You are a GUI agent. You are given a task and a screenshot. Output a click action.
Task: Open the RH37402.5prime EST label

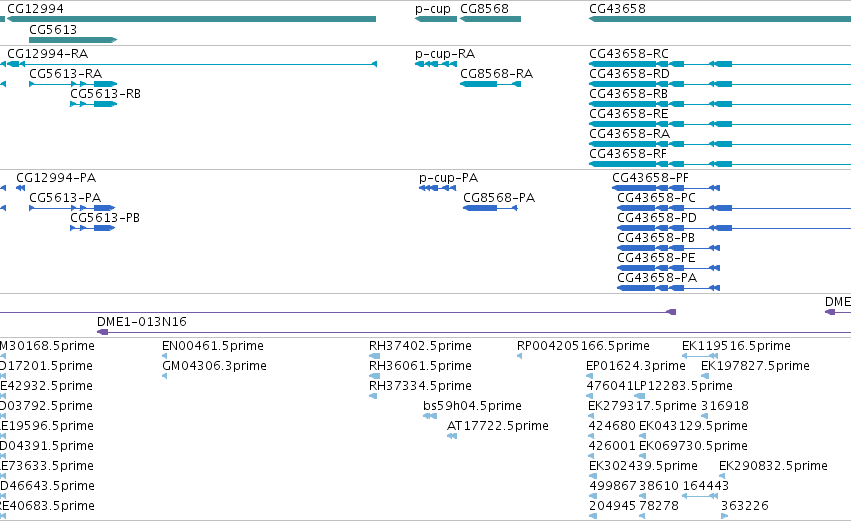[420, 346]
